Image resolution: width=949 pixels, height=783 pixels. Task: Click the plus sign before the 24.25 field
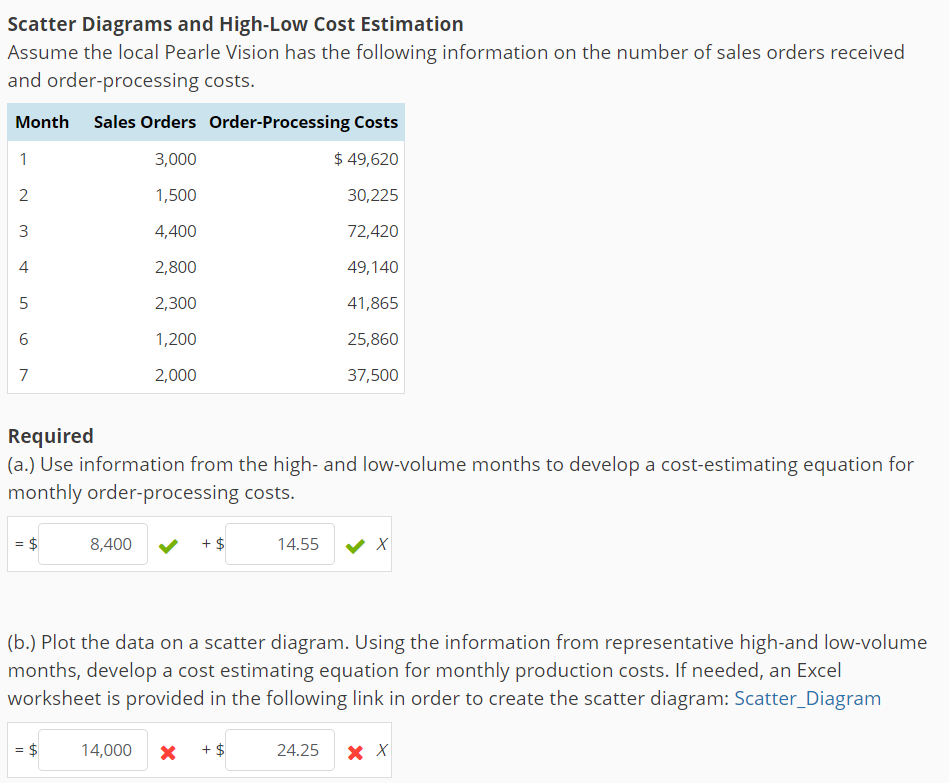(x=207, y=750)
